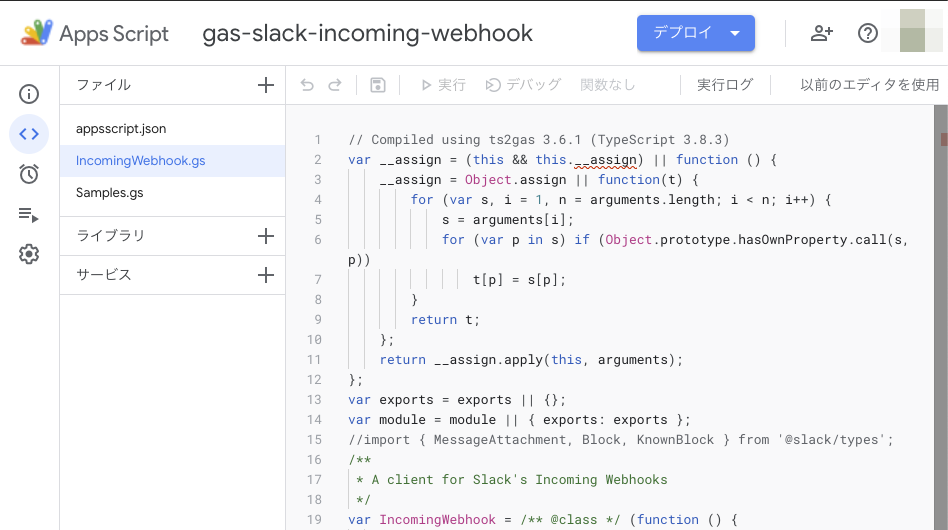Open Project Settings gear icon

[29, 254]
